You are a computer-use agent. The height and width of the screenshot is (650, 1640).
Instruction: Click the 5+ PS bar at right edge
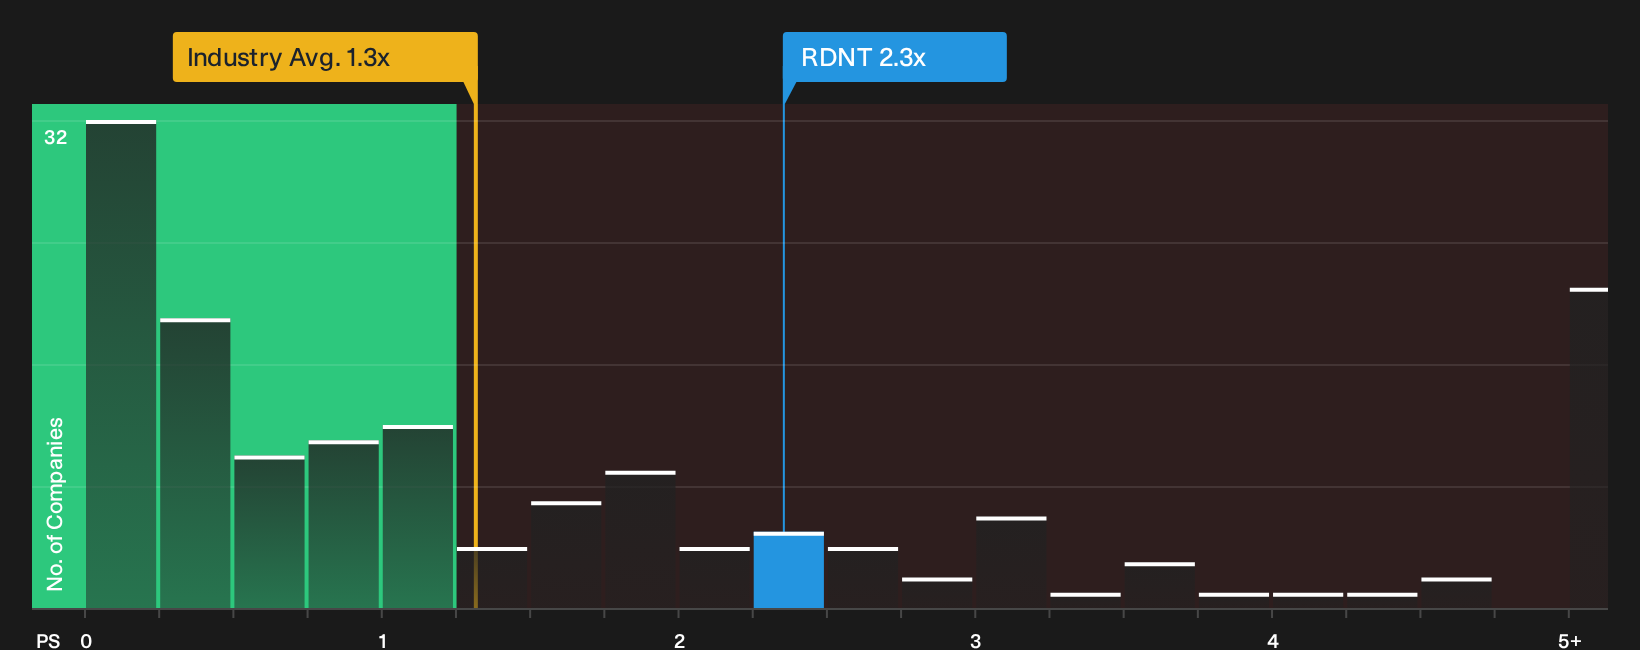click(x=1588, y=448)
